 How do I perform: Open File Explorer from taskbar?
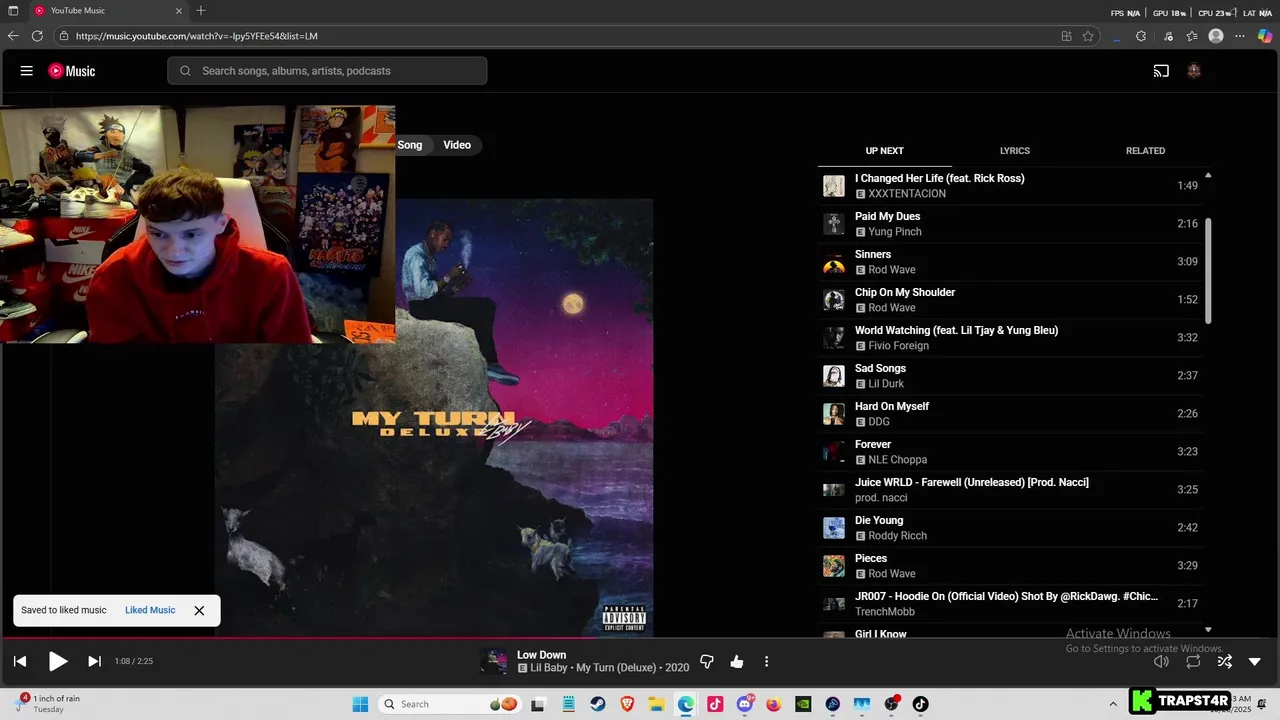pyautogui.click(x=656, y=704)
